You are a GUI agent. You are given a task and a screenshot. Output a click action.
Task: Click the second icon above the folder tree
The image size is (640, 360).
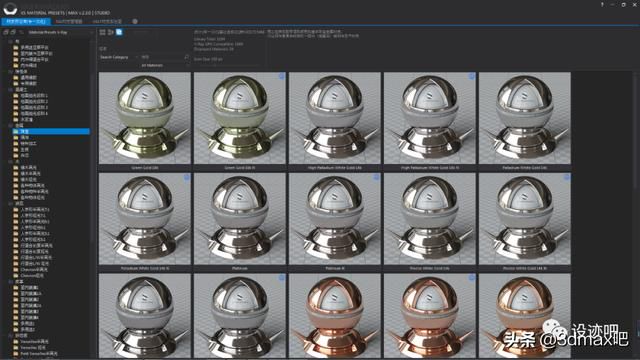tap(13, 32)
